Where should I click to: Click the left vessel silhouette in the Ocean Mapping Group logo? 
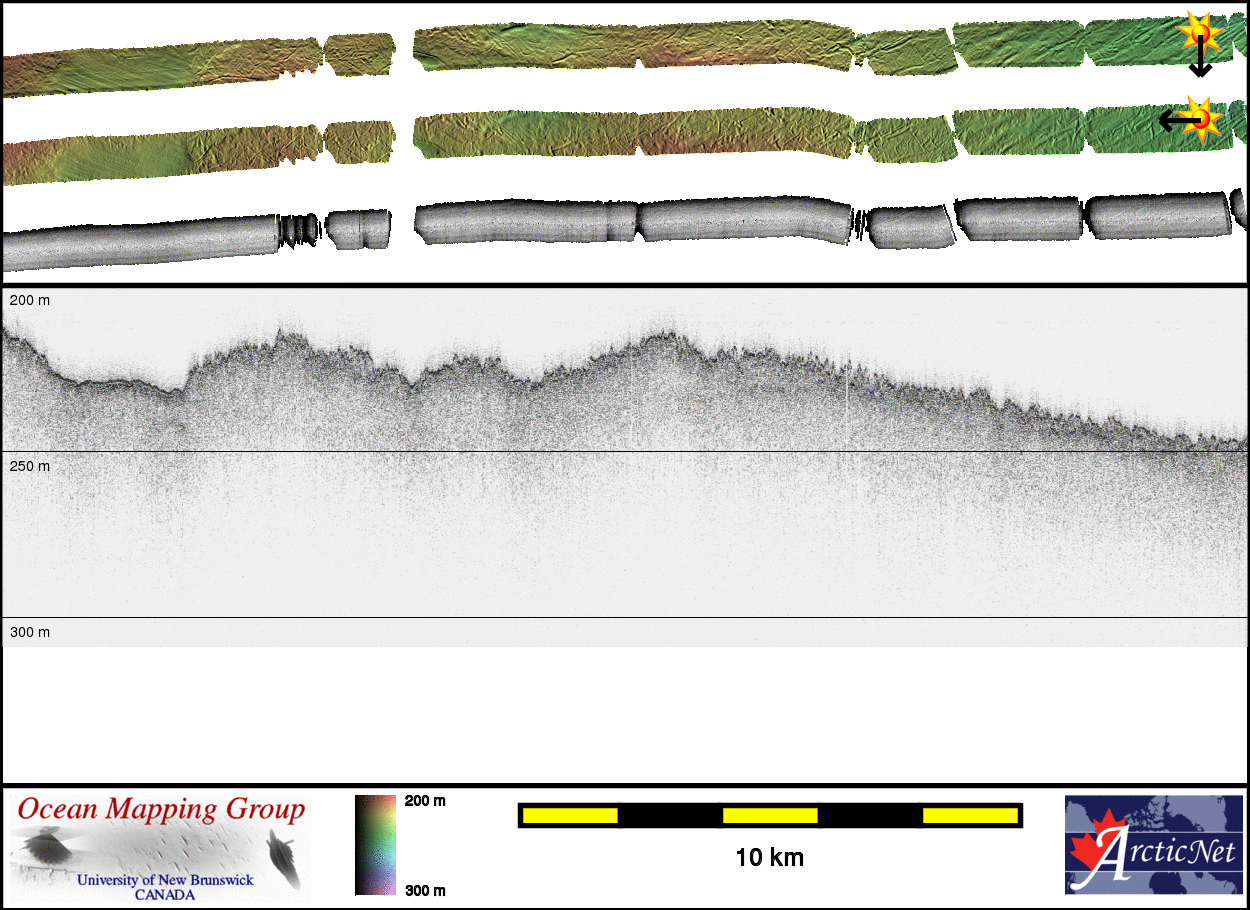pyautogui.click(x=45, y=850)
